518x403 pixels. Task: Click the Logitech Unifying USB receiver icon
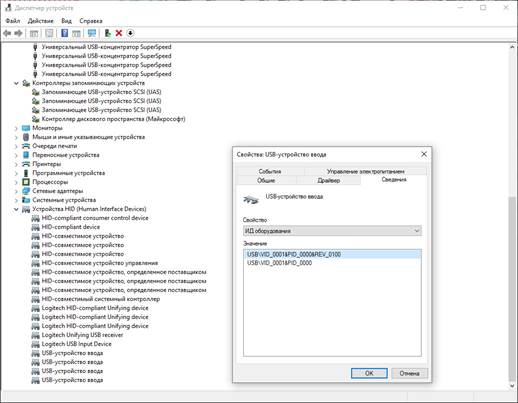[35, 335]
